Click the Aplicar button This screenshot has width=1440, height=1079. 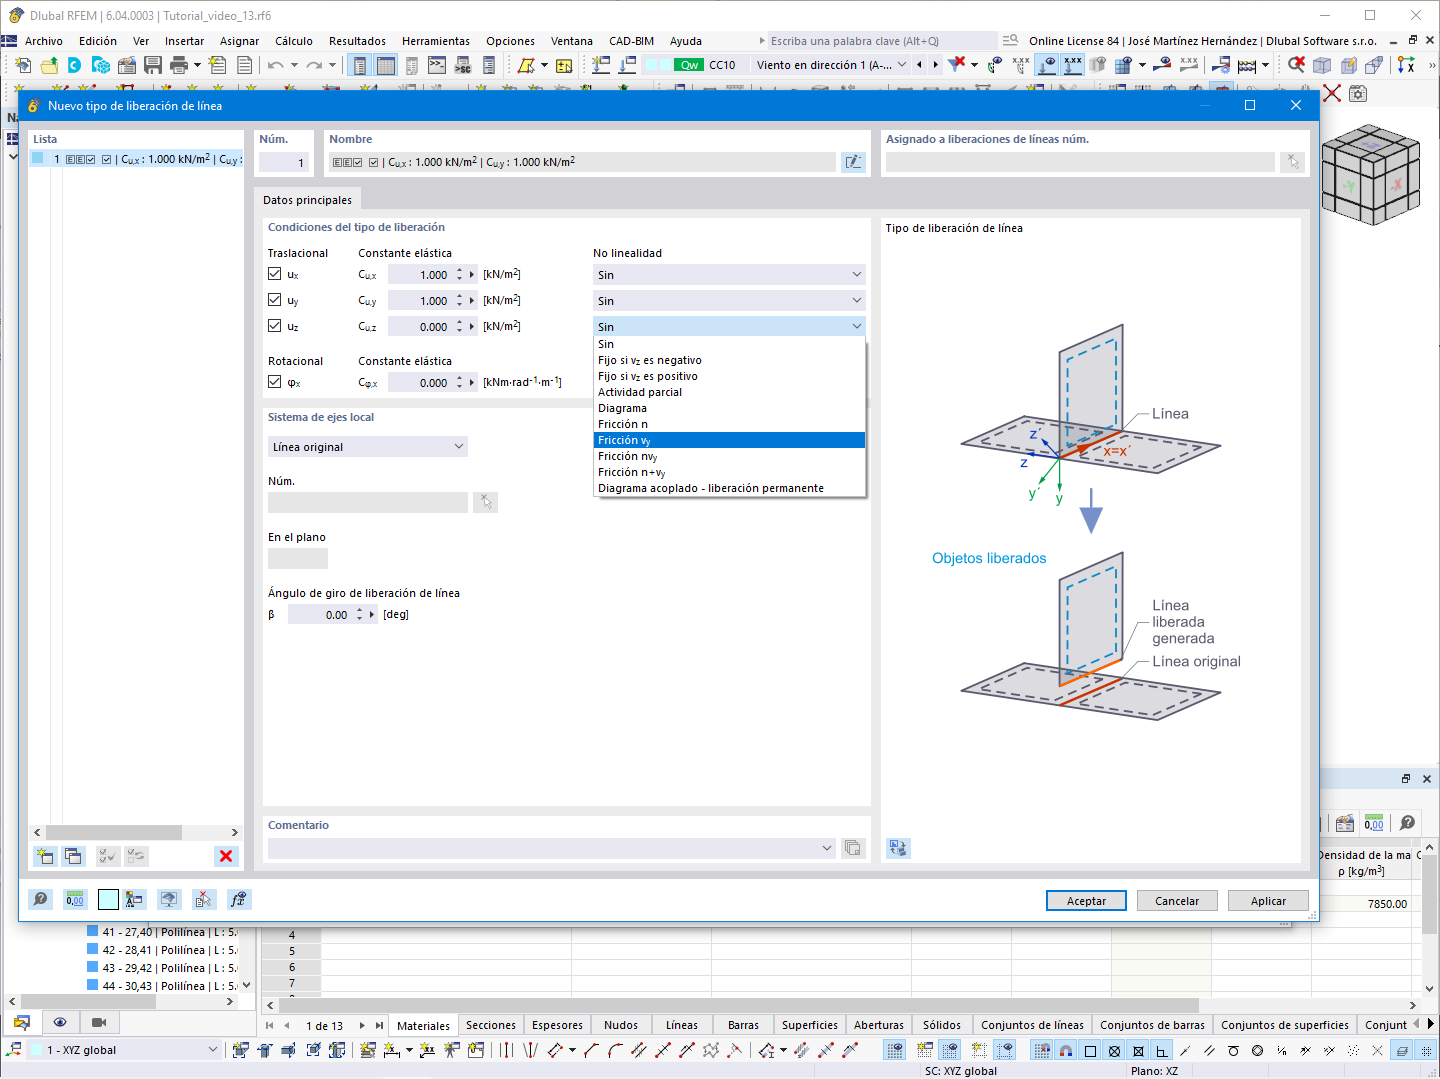1268,901
